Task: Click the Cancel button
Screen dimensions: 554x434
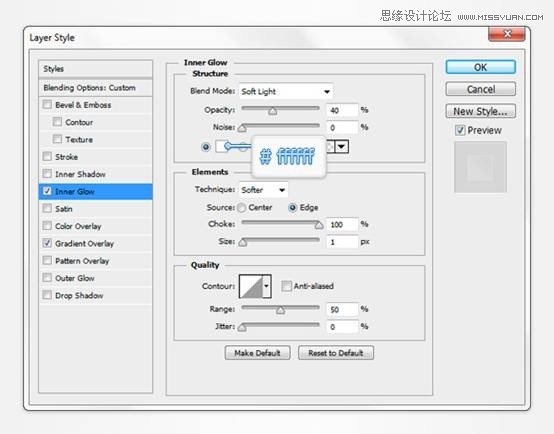Action: pyautogui.click(x=481, y=89)
